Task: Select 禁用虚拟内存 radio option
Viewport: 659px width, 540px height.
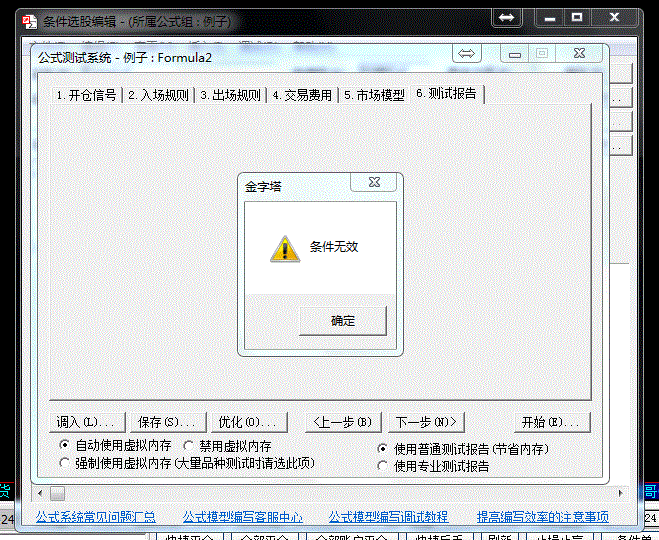Action: 189,445
